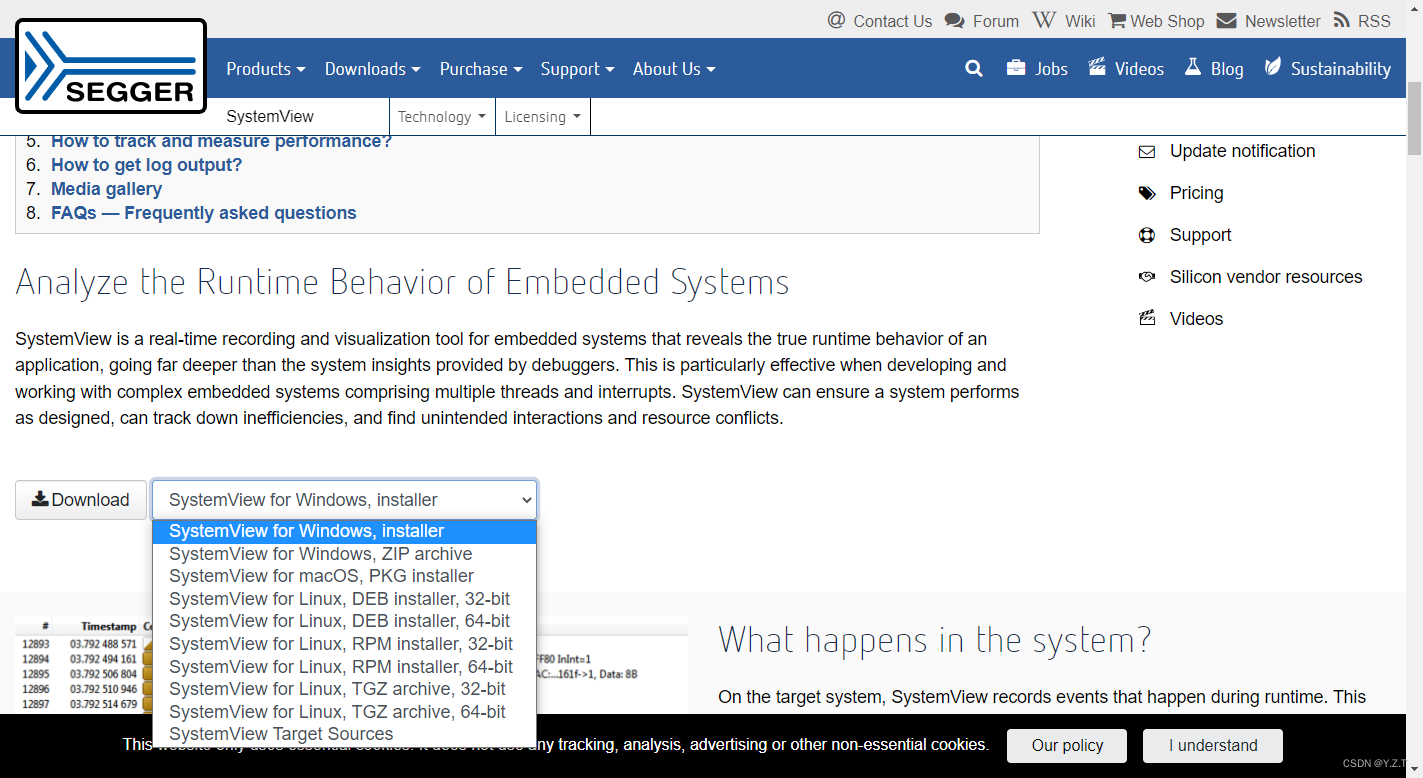Select Linux RPM installer, 32-bit option
This screenshot has height=778, width=1423.
pos(344,644)
